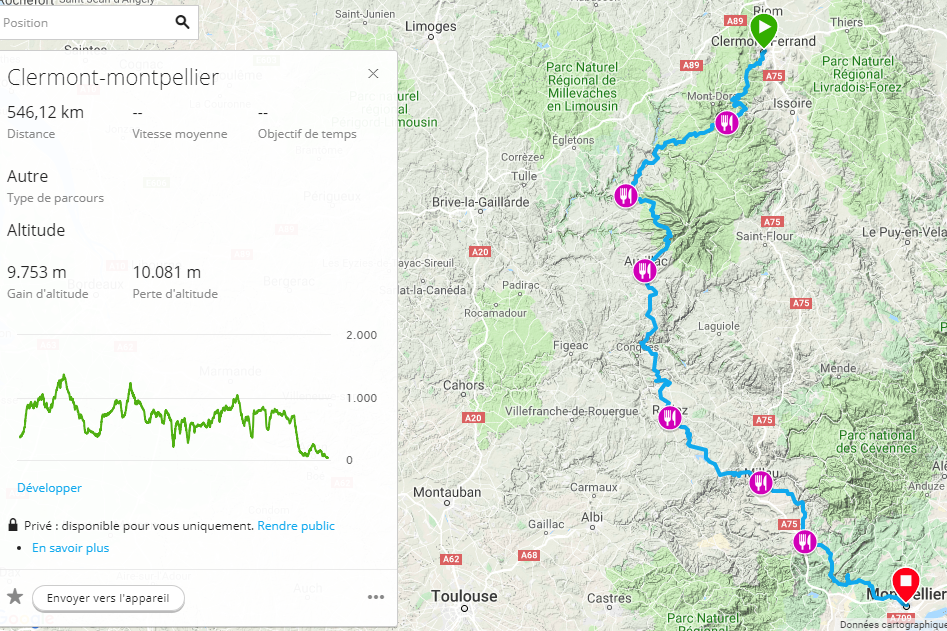Focus the Position search field

pos(88,23)
